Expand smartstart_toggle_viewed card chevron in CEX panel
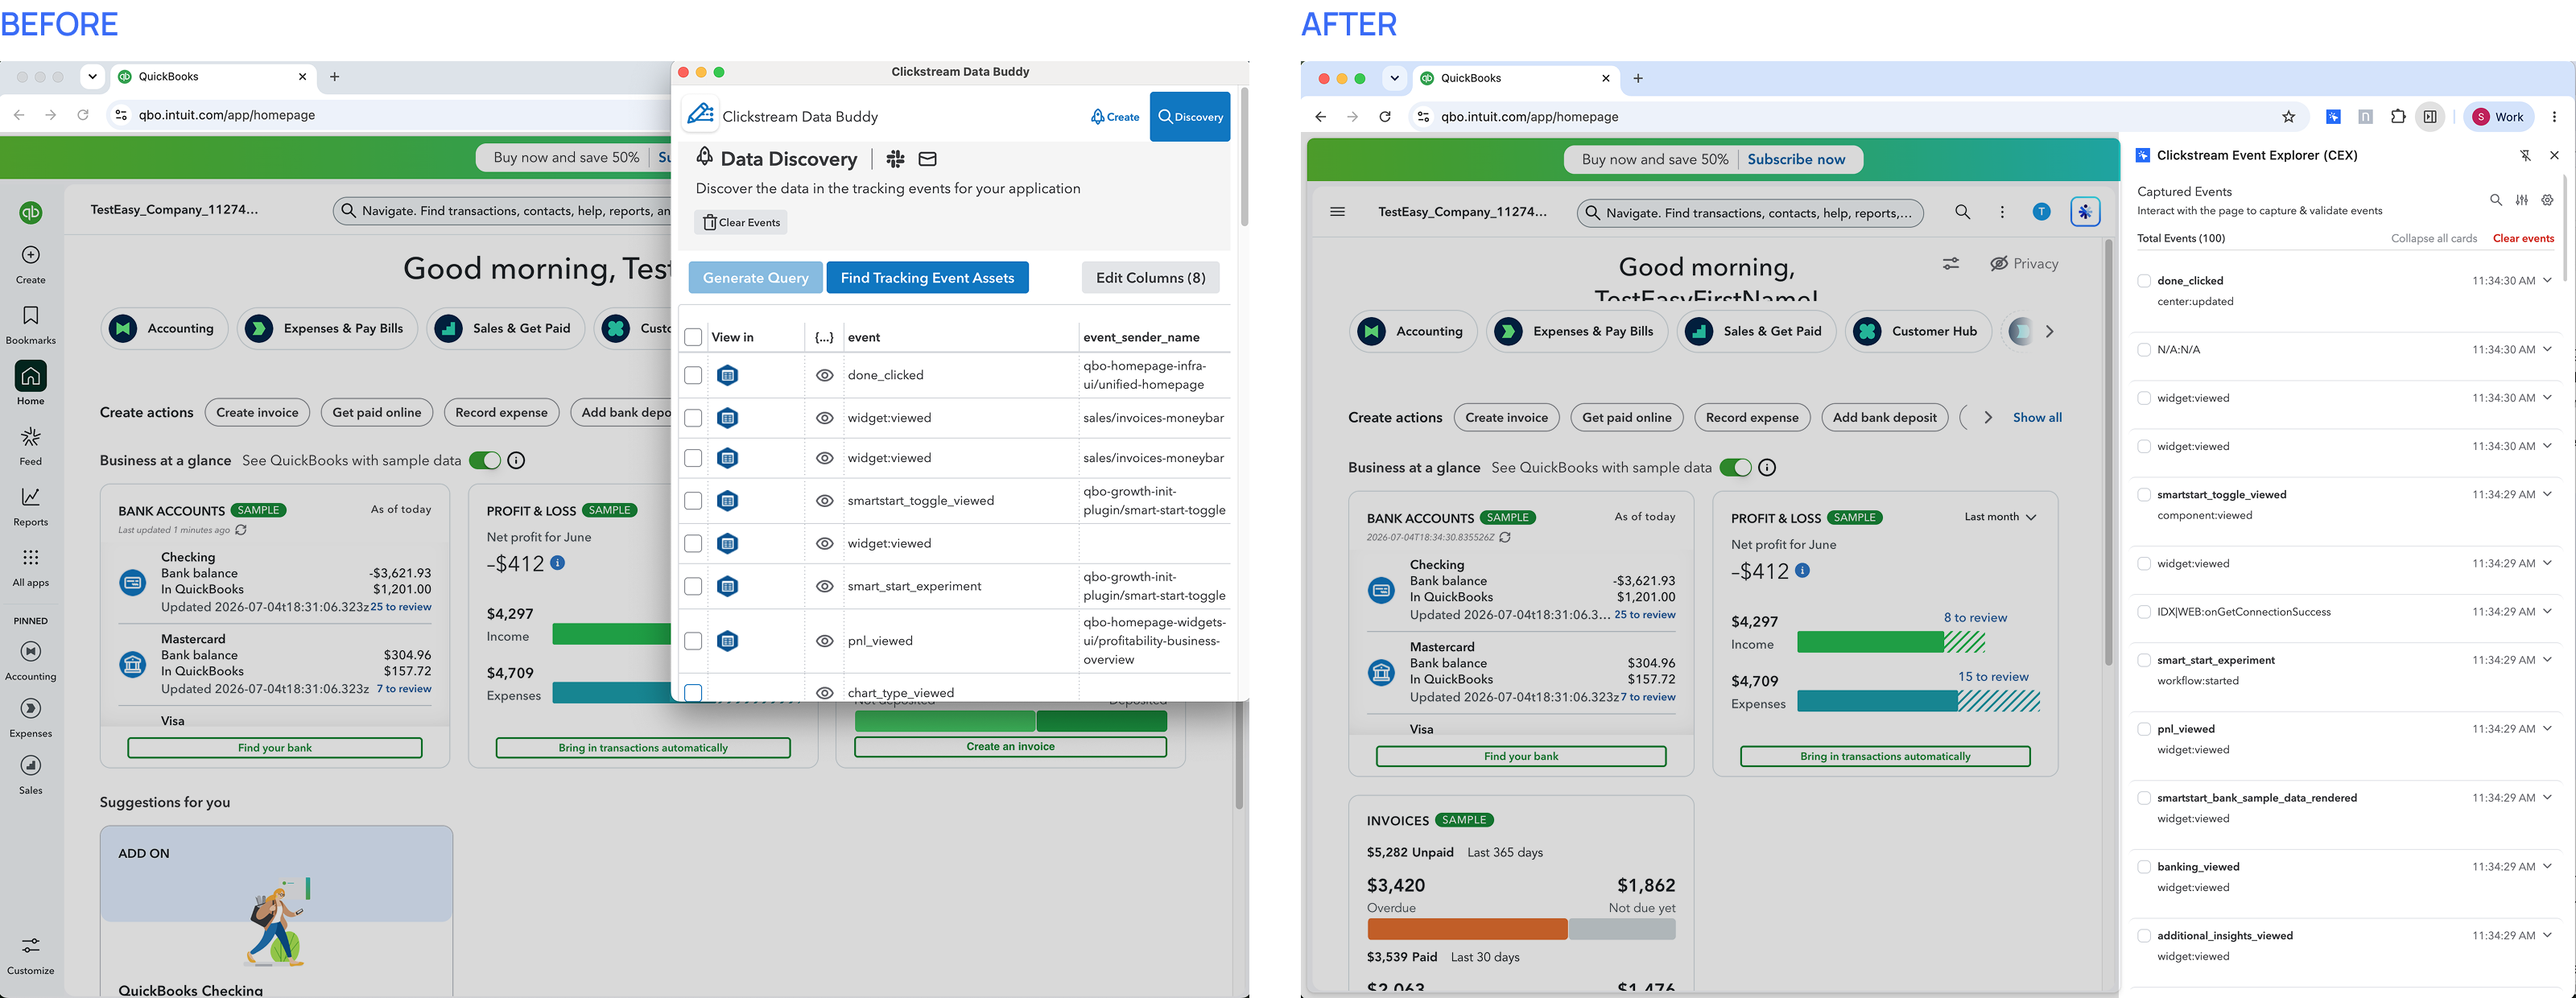The width and height of the screenshot is (2576, 998). 2548,494
